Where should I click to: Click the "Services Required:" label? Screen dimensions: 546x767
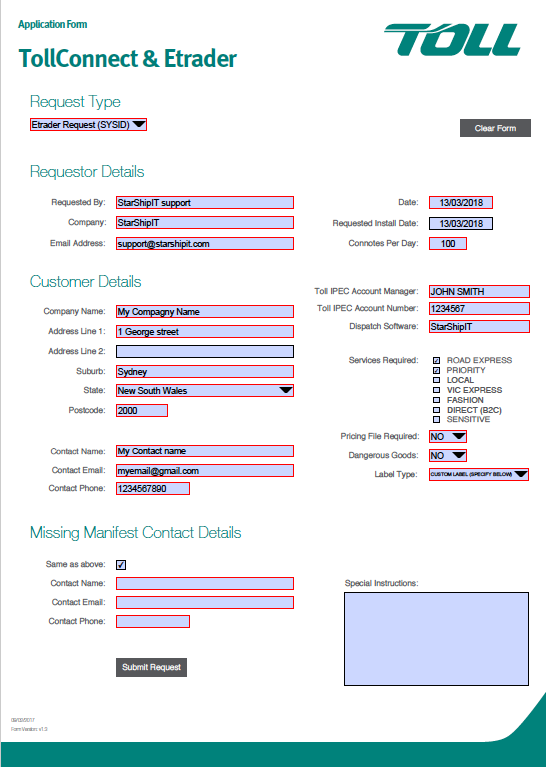(x=384, y=361)
